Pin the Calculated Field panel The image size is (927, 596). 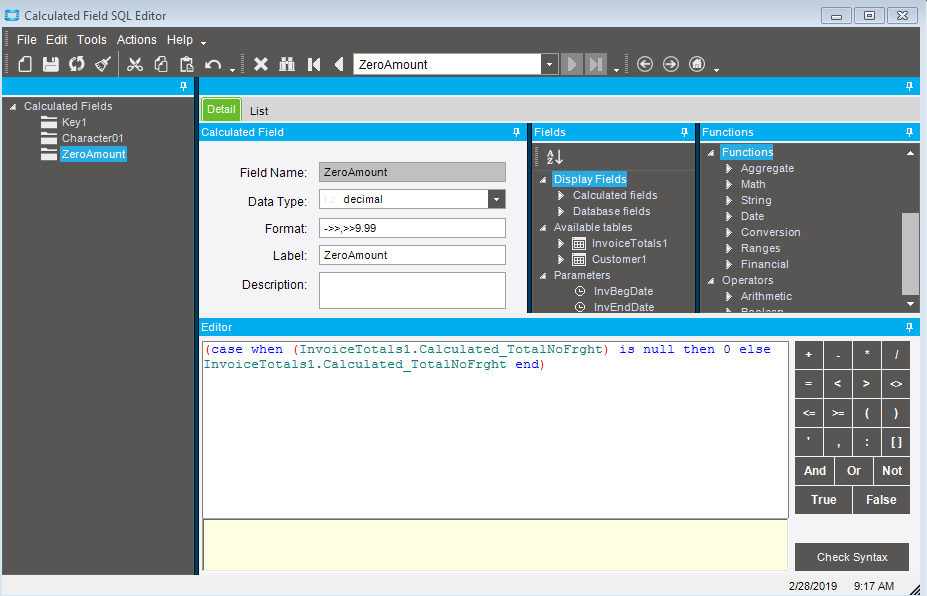tap(516, 132)
